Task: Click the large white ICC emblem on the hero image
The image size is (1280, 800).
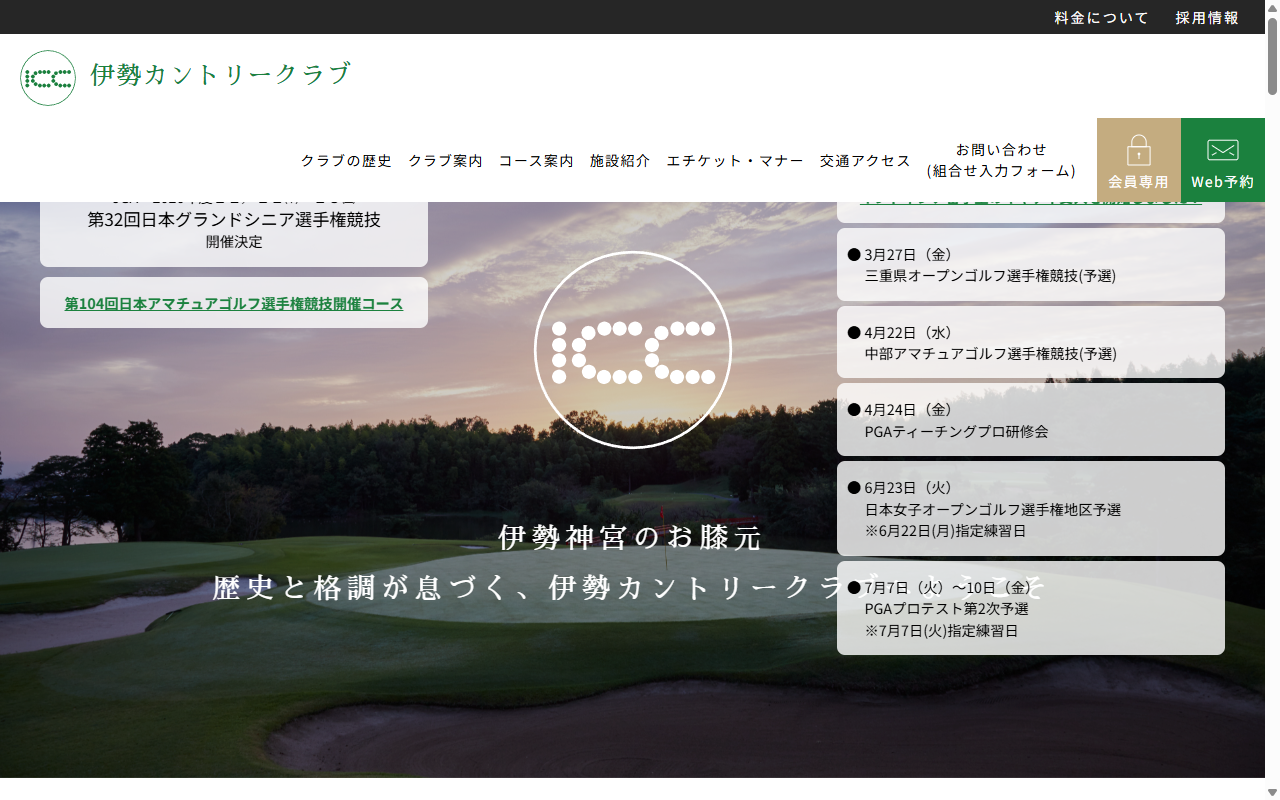Action: (633, 350)
